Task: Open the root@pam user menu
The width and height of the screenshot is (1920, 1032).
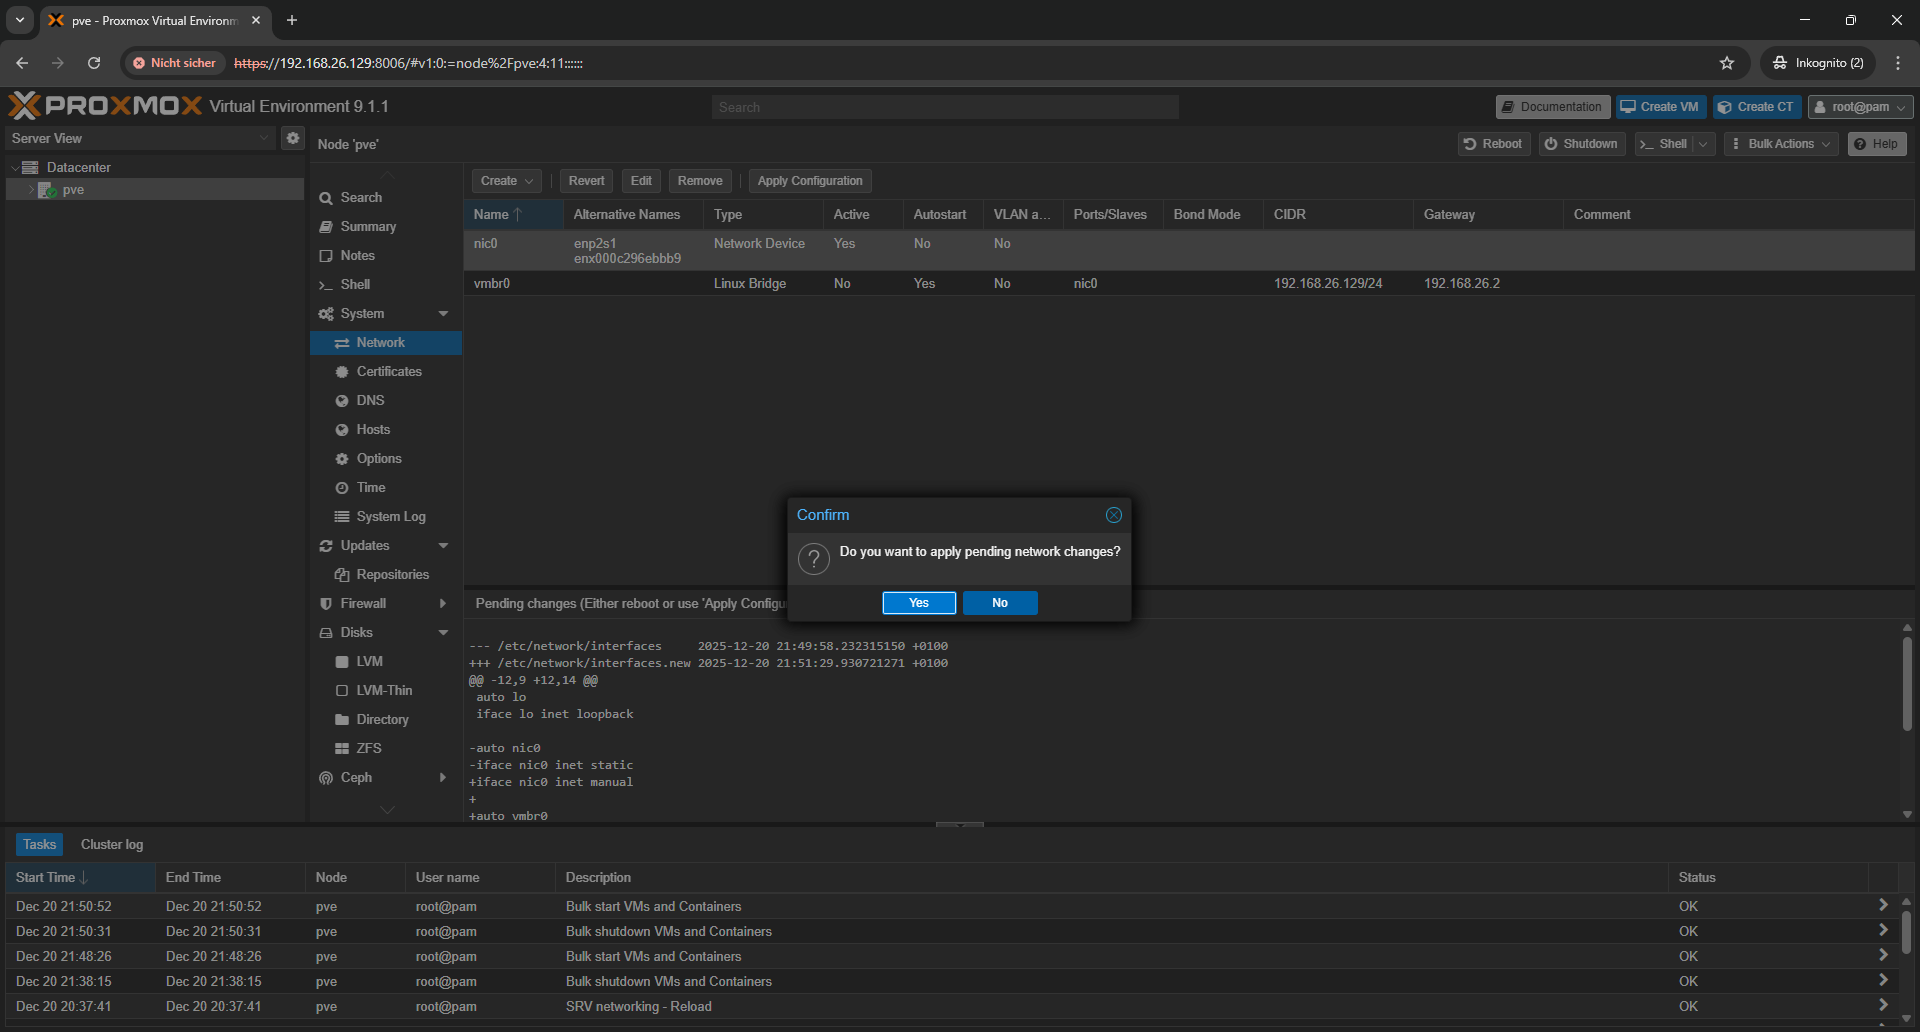Action: click(1859, 107)
